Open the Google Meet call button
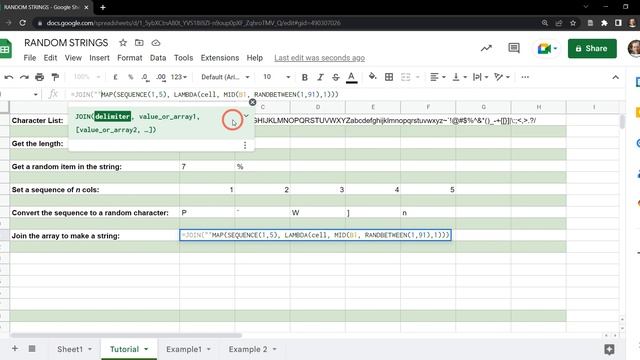Viewport: 640px width, 360px height. point(547,49)
